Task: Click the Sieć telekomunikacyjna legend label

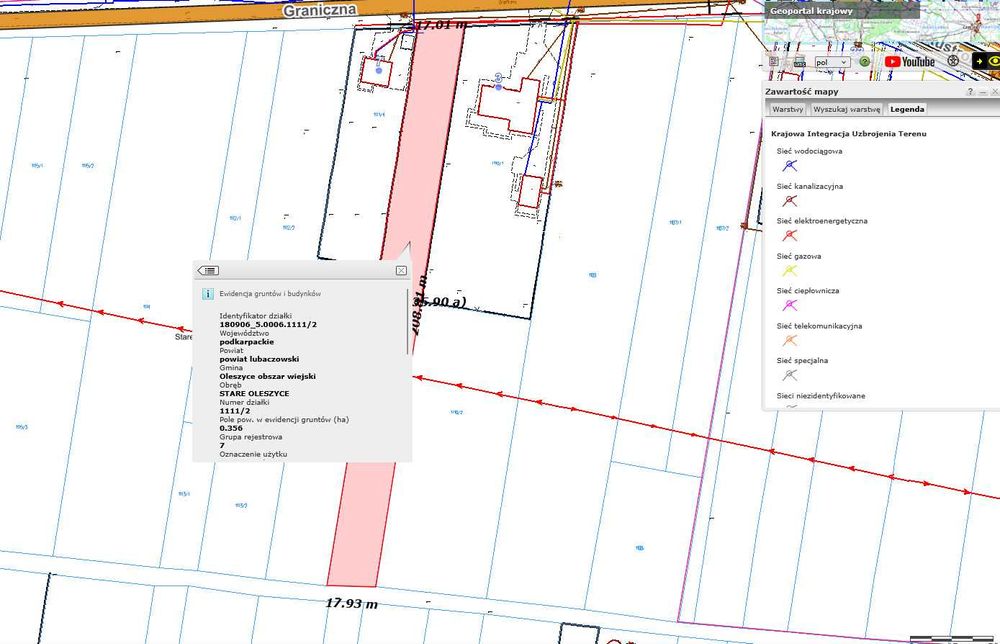Action: tap(819, 326)
